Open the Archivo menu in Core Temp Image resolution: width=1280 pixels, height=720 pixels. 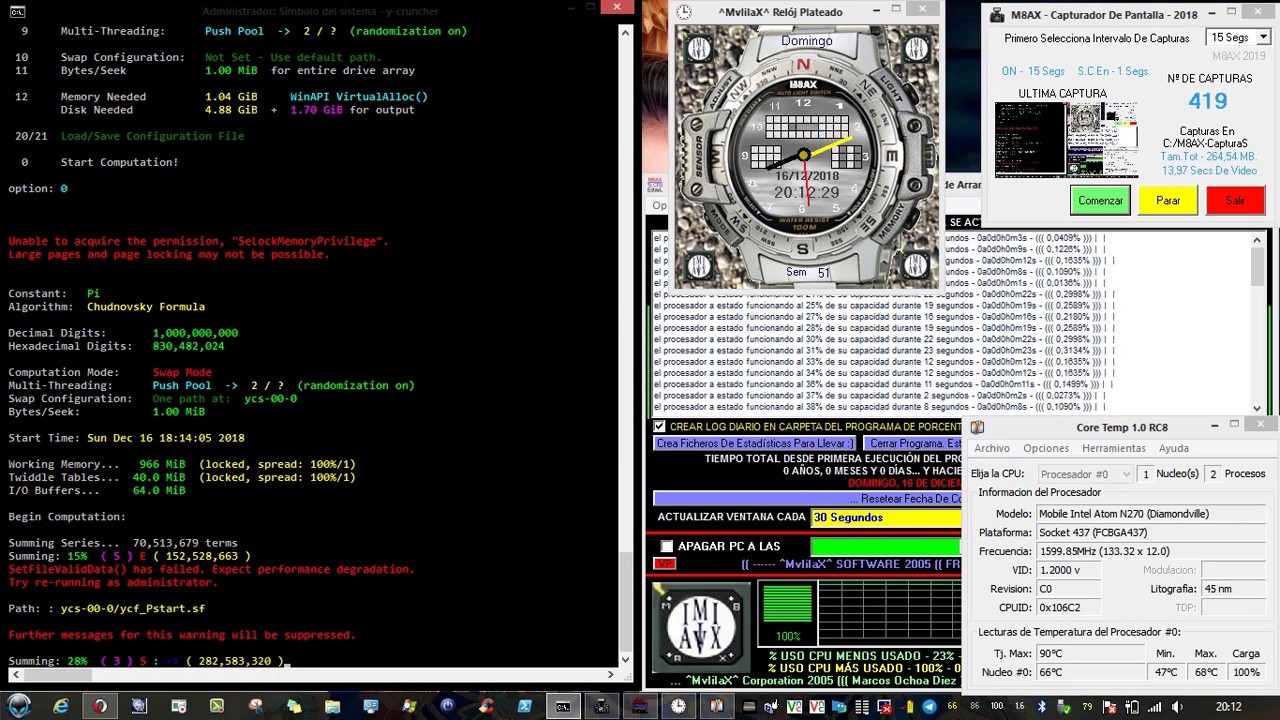pyautogui.click(x=992, y=448)
